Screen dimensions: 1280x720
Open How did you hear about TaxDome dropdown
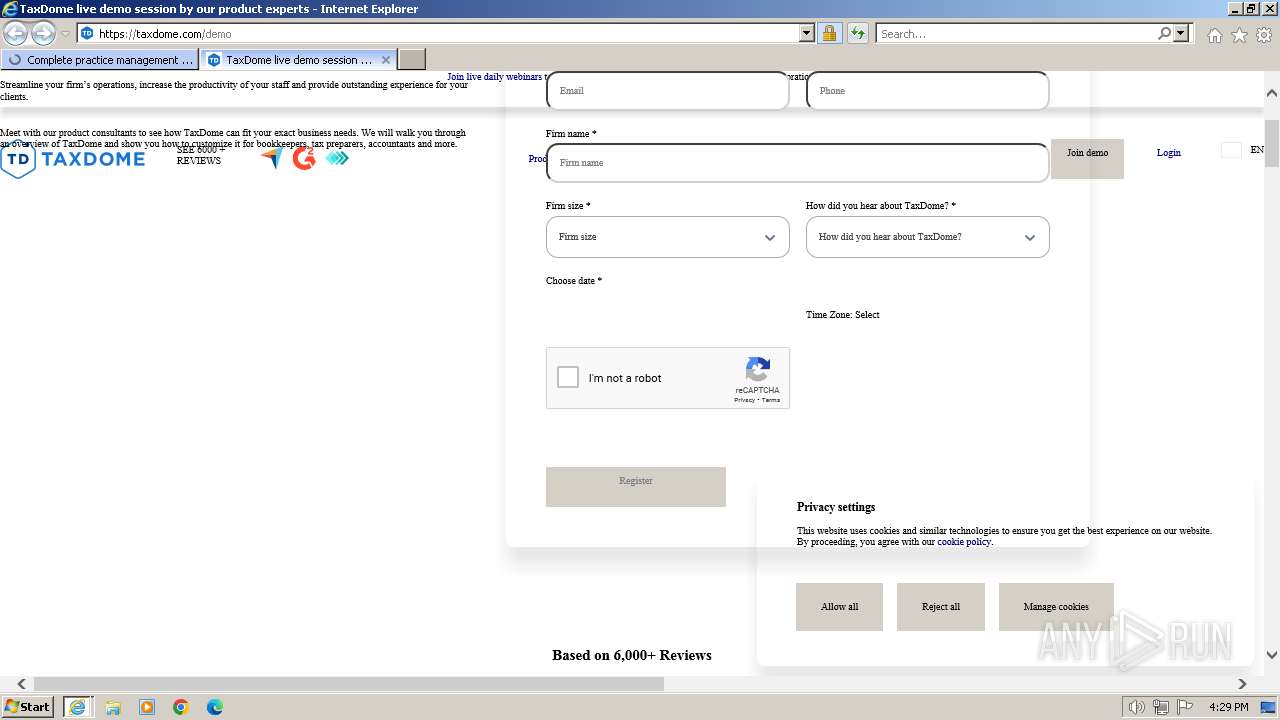point(928,237)
